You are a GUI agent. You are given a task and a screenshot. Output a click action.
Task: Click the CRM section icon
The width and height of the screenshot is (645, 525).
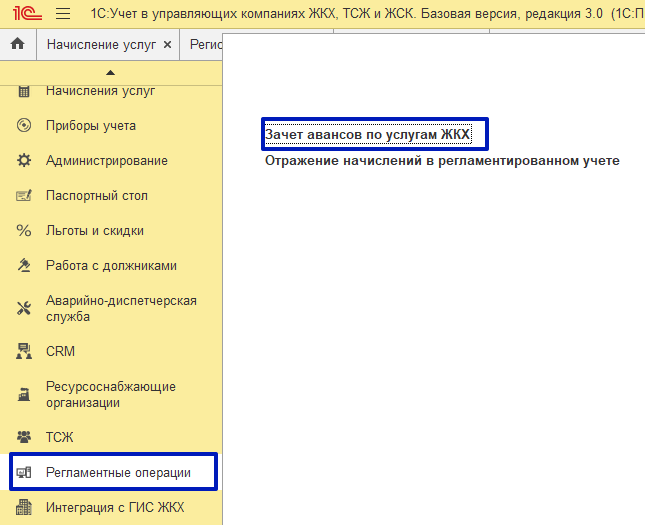pos(25,352)
